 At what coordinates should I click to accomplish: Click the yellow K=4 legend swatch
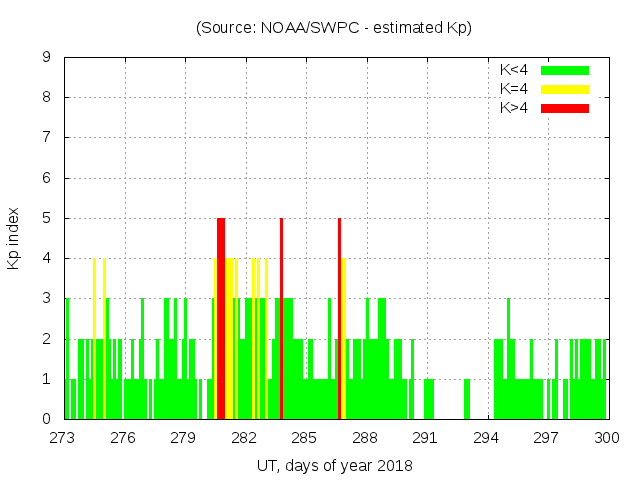pos(565,89)
